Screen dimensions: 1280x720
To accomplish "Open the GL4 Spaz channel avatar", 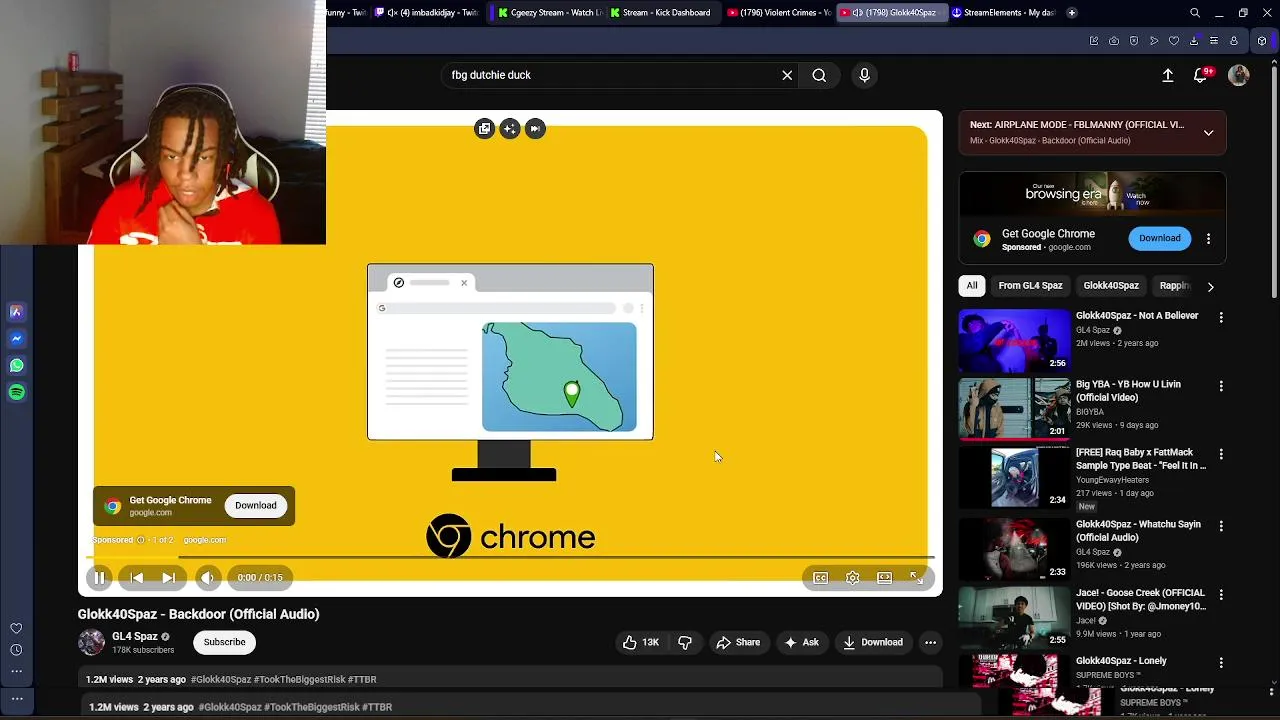I will [x=91, y=642].
